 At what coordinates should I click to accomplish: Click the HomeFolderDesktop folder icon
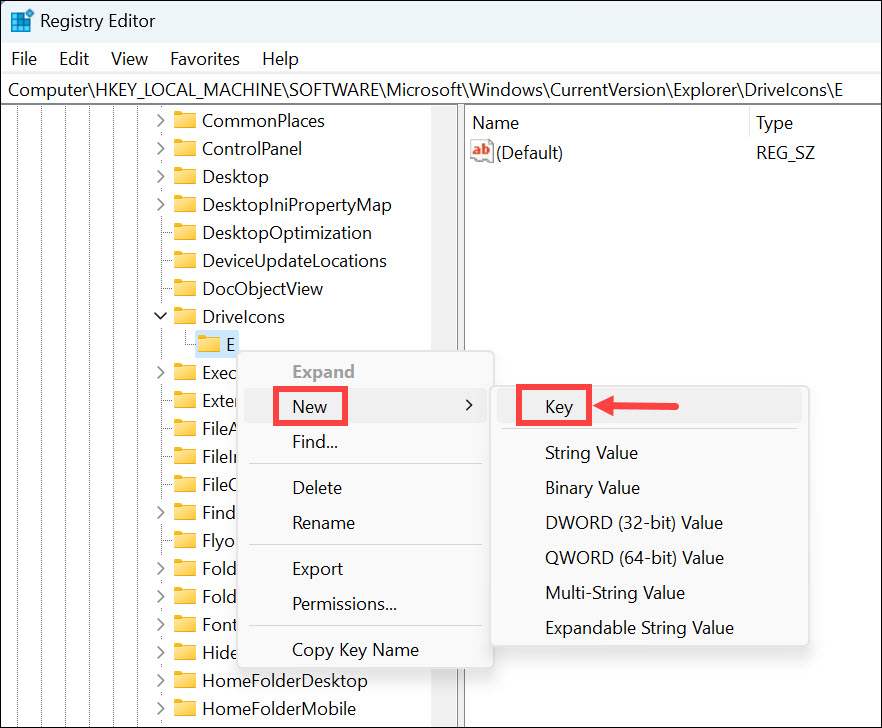click(x=184, y=681)
